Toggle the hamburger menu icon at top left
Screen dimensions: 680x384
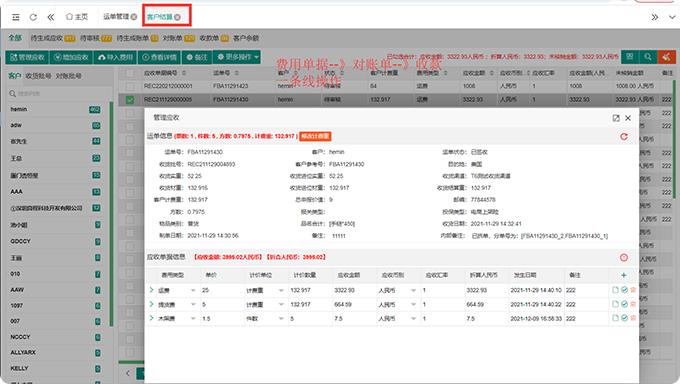point(16,17)
